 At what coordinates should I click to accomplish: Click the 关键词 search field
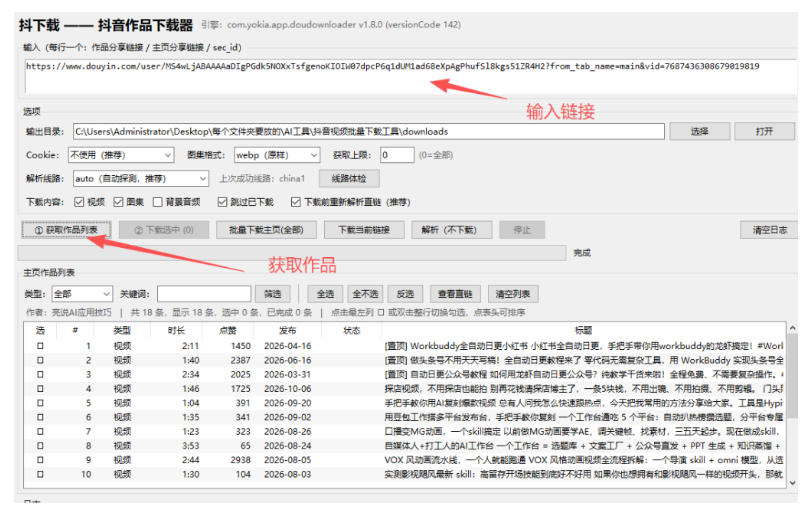[204, 294]
